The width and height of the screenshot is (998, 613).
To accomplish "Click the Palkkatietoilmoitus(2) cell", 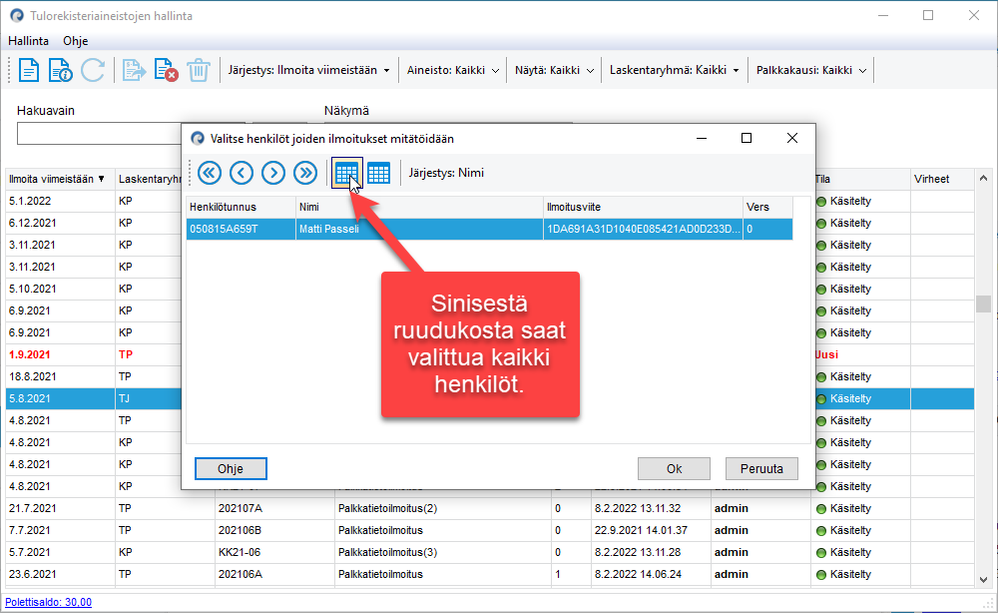I will [442, 508].
